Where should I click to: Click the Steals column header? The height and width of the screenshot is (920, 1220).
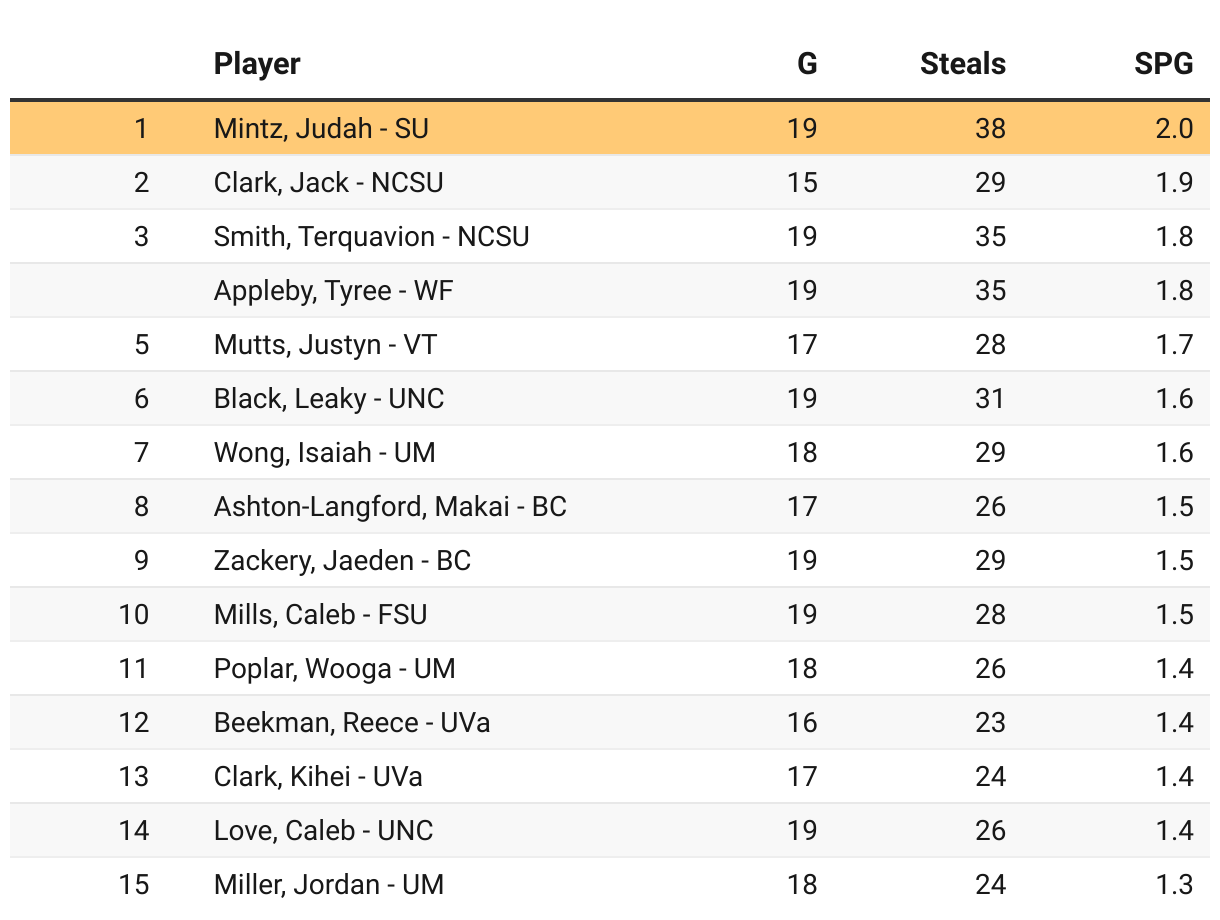[x=962, y=64]
